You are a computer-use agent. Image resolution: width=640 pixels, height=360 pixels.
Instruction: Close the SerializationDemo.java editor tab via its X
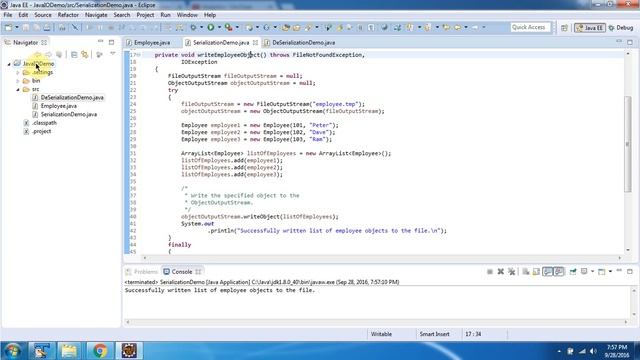(x=255, y=42)
